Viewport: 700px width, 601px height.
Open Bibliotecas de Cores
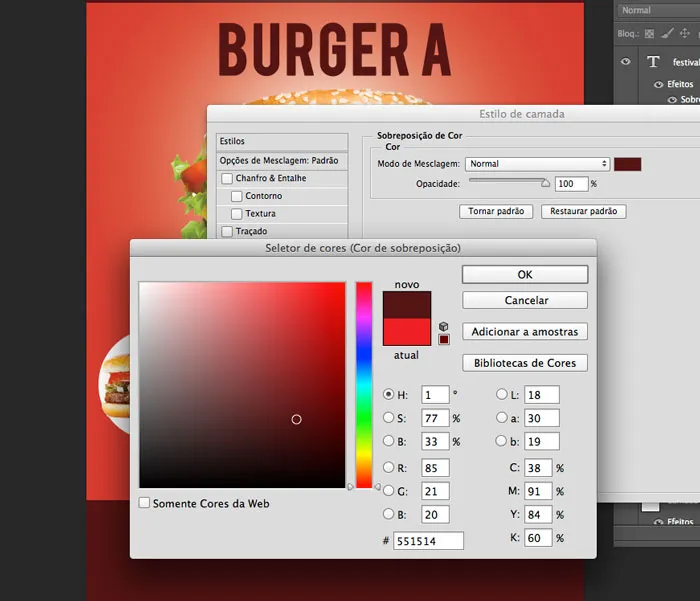click(x=525, y=363)
